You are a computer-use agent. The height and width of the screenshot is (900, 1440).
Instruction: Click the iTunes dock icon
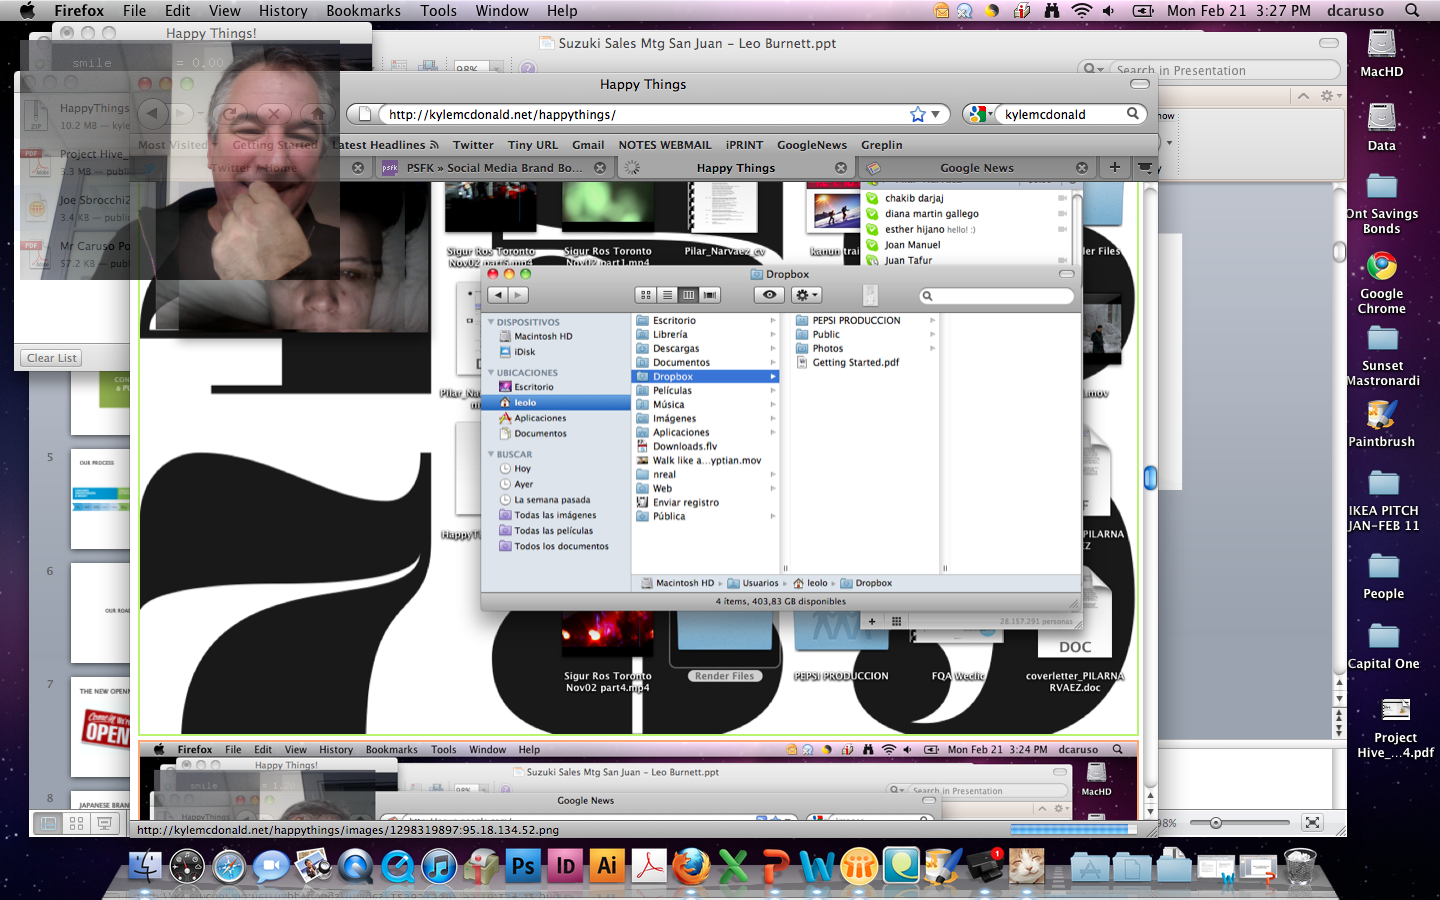(439, 866)
